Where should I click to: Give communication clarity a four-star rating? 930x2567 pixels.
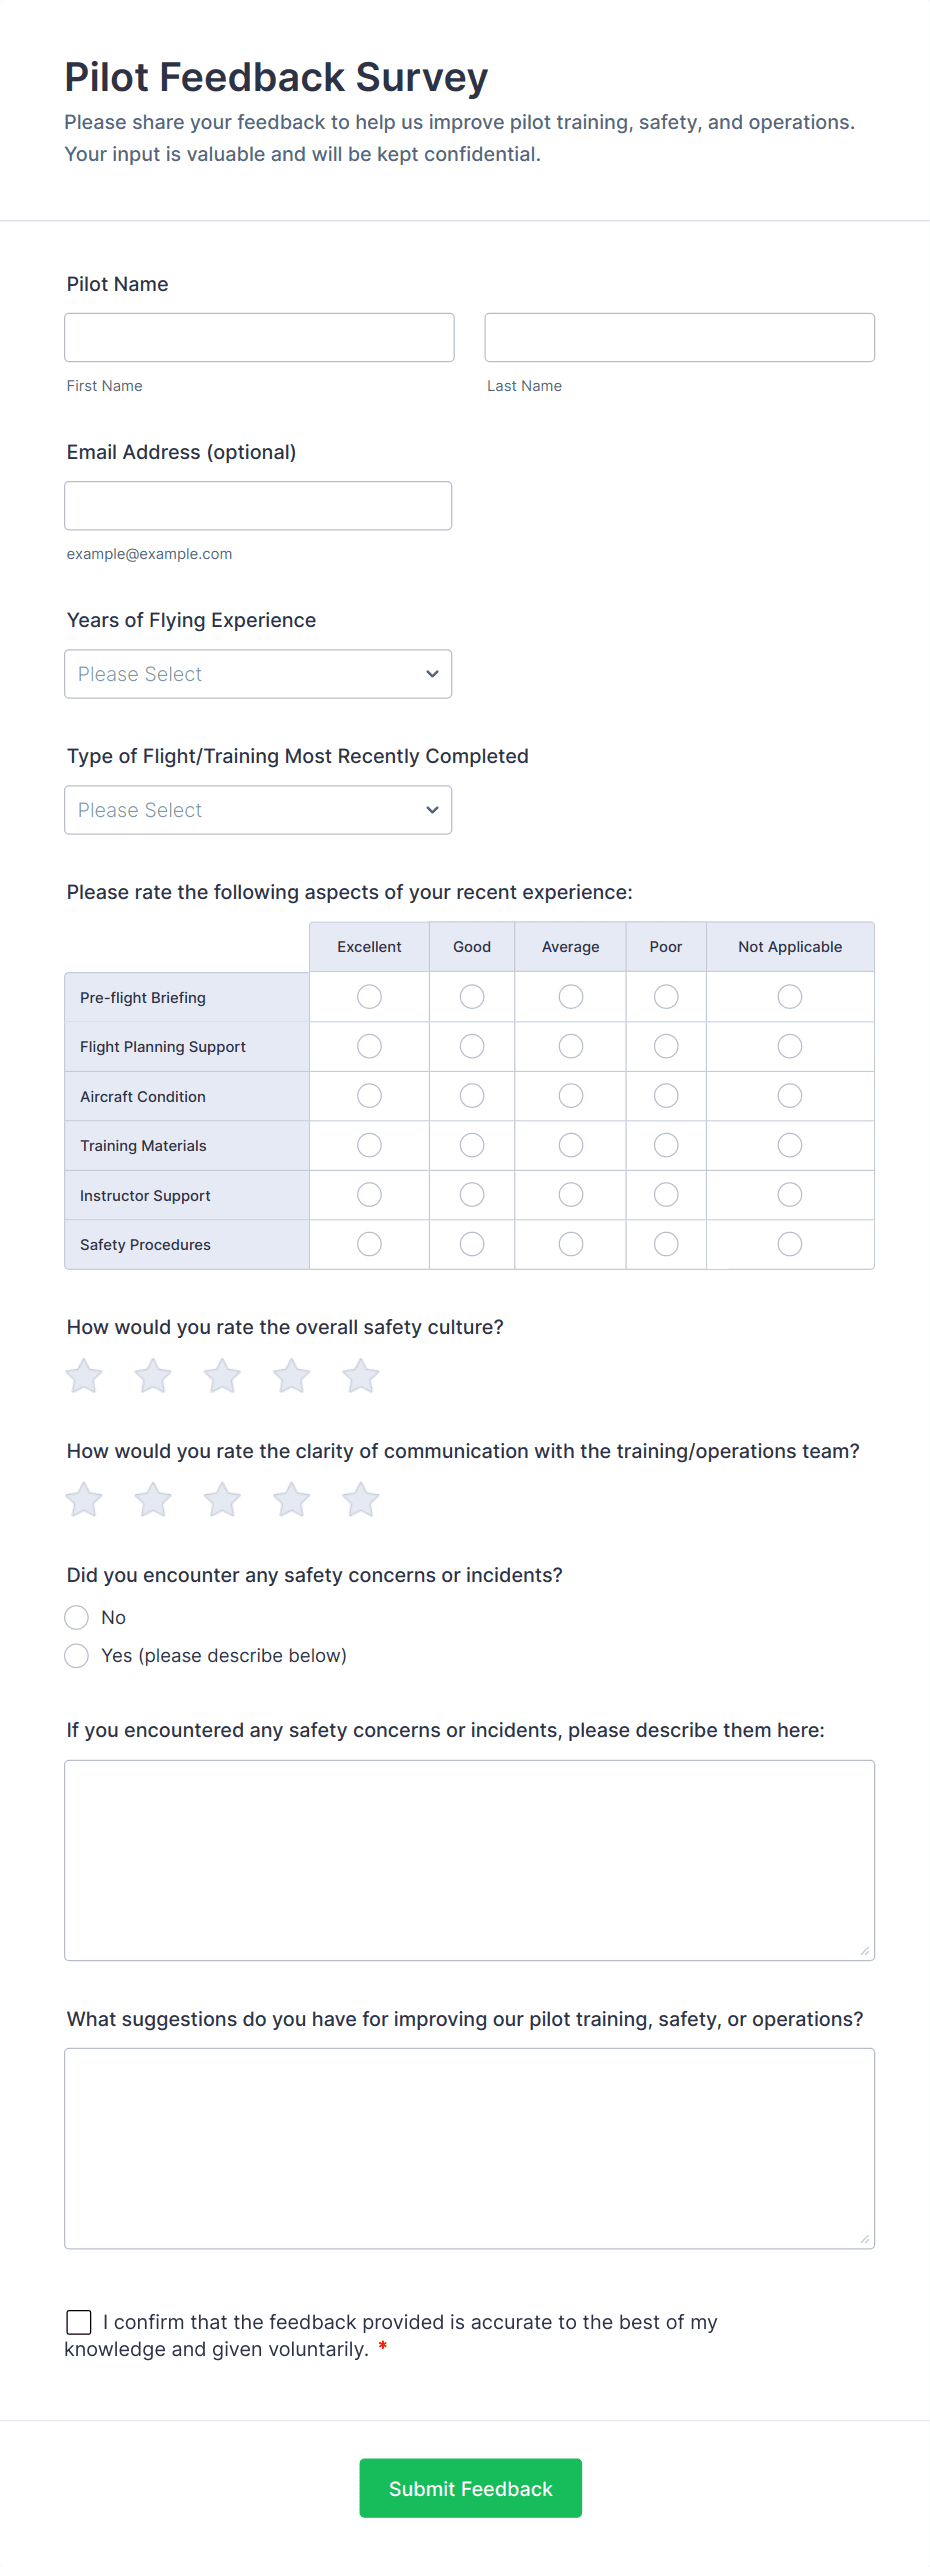(291, 1500)
